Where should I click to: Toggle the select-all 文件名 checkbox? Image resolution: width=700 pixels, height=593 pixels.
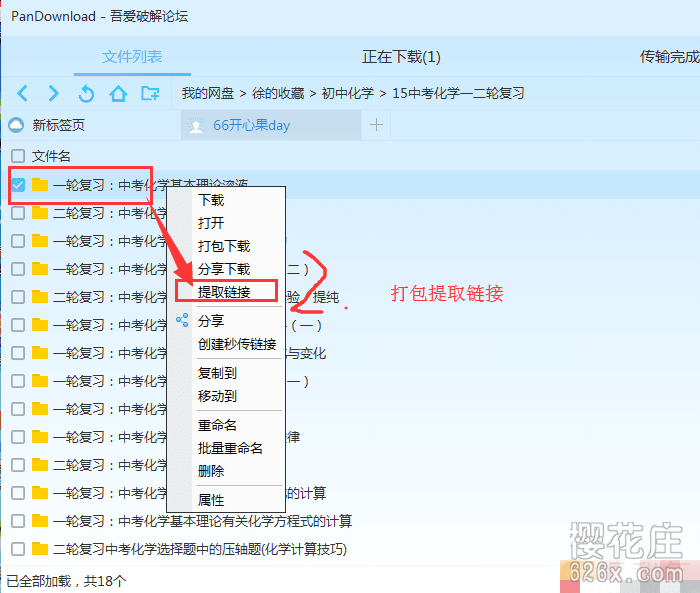tap(18, 156)
